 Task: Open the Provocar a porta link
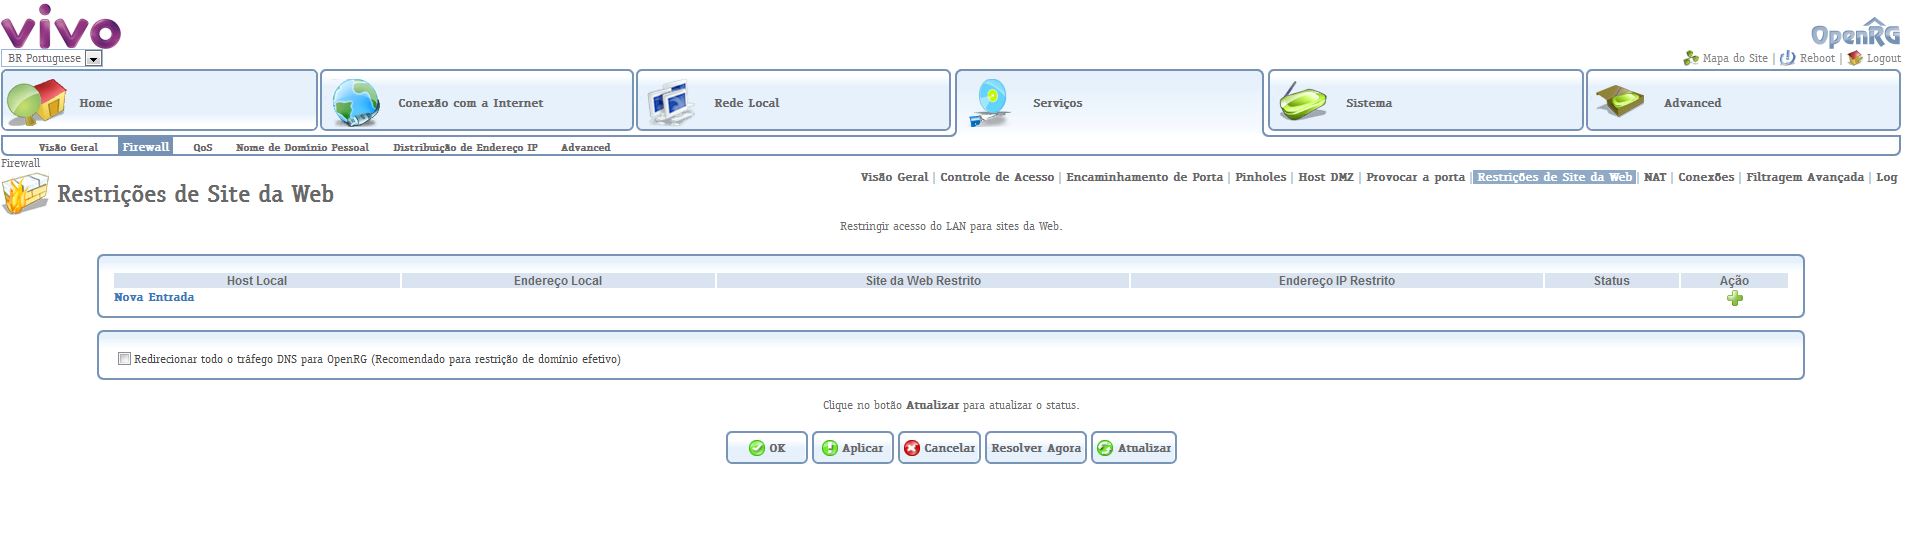[x=1415, y=177]
